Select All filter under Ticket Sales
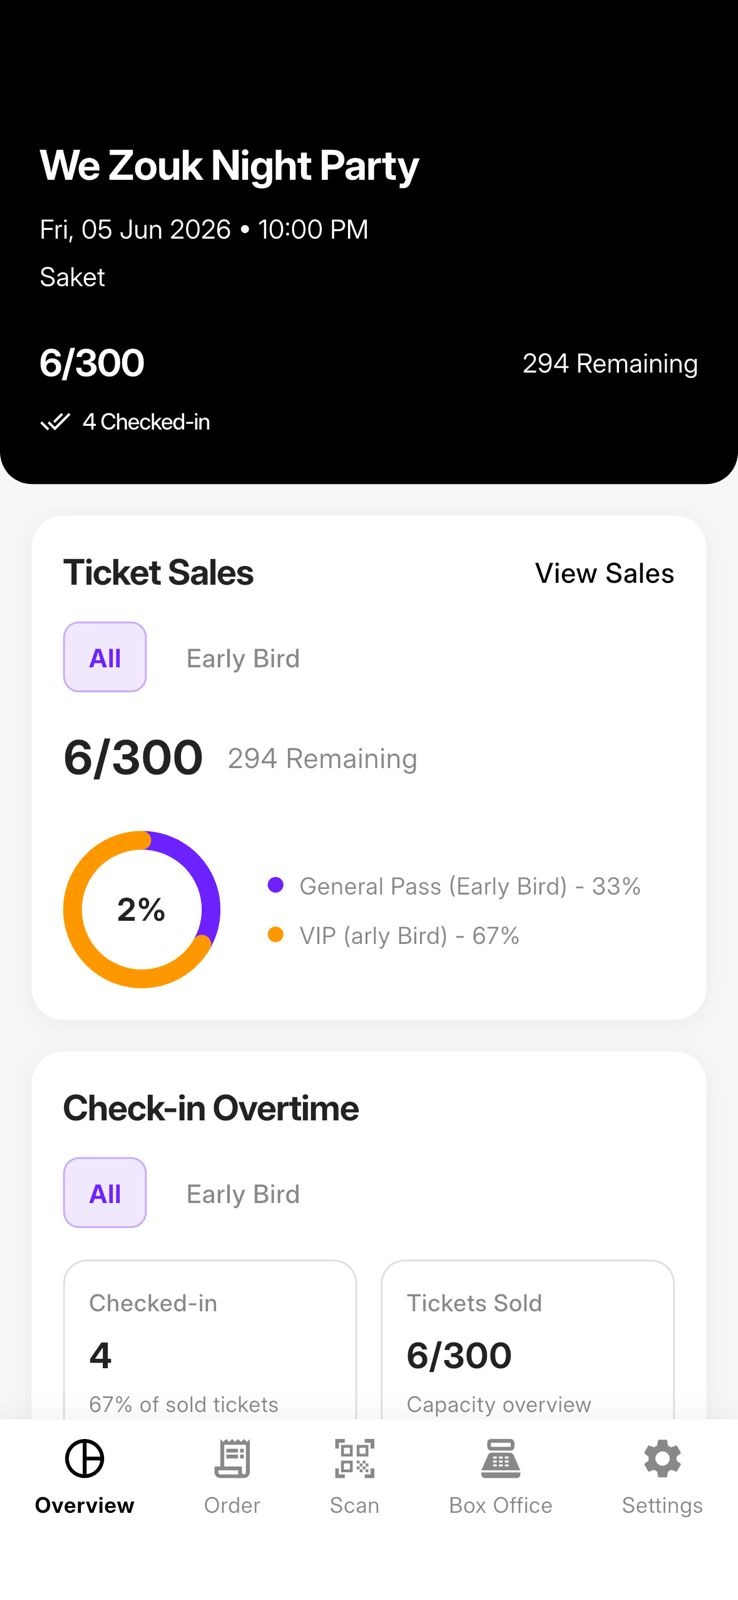The width and height of the screenshot is (738, 1600). click(x=105, y=657)
